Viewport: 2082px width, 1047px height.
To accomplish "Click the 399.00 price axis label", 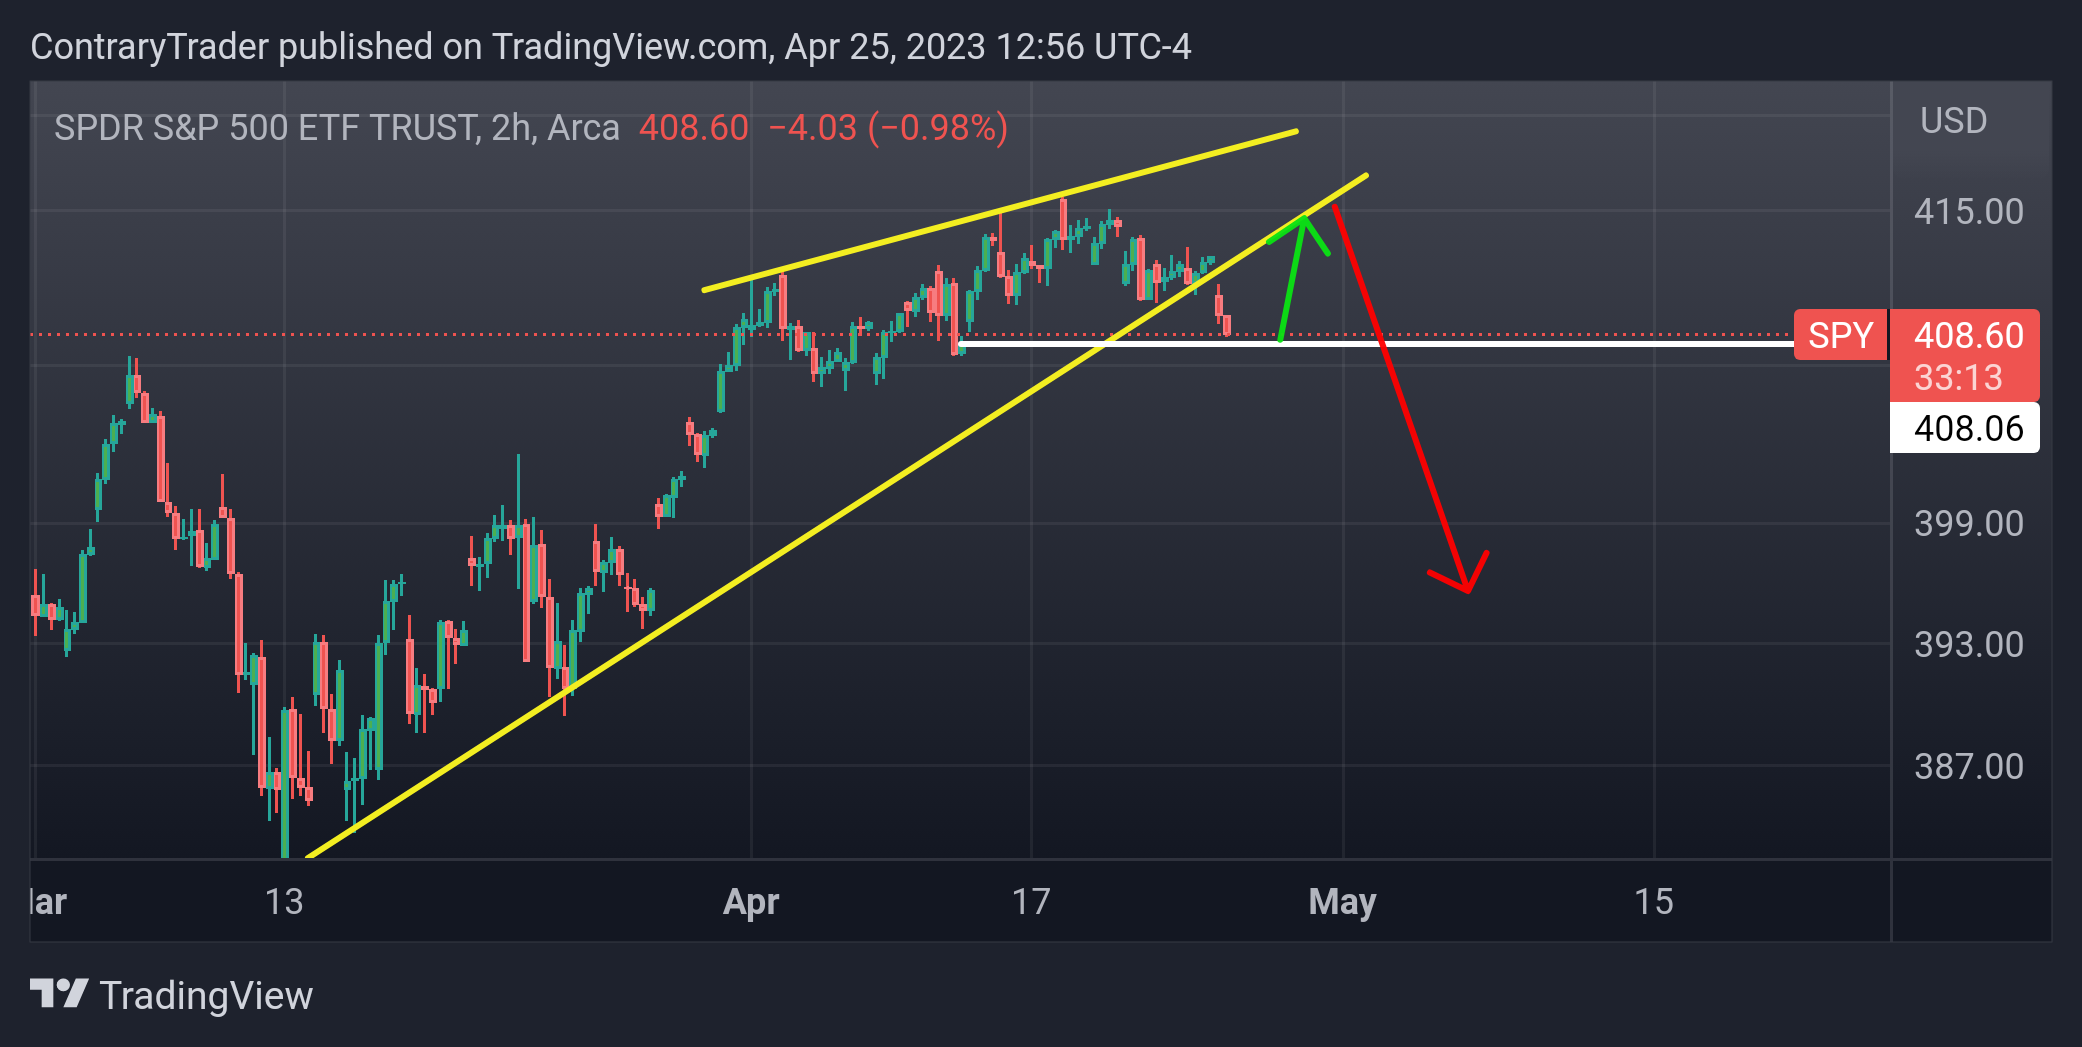I will pyautogui.click(x=1968, y=524).
